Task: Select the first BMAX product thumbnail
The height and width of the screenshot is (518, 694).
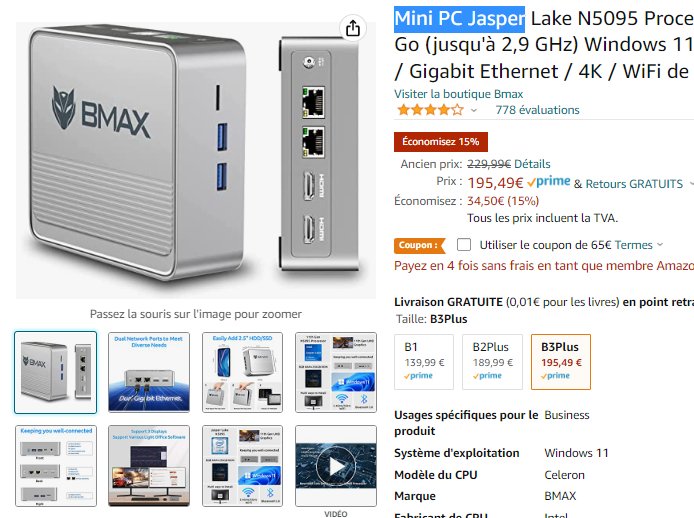Action: click(x=56, y=372)
